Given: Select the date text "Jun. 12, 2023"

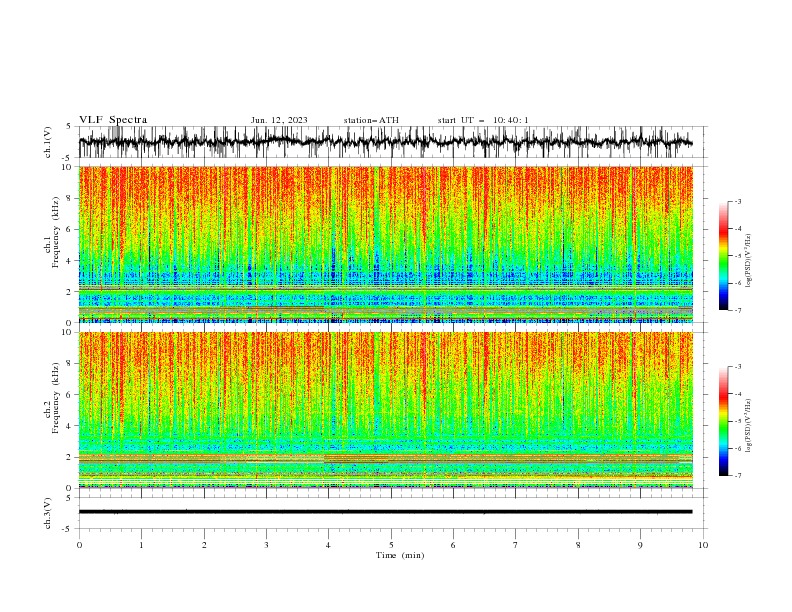Looking at the screenshot, I should click(279, 120).
